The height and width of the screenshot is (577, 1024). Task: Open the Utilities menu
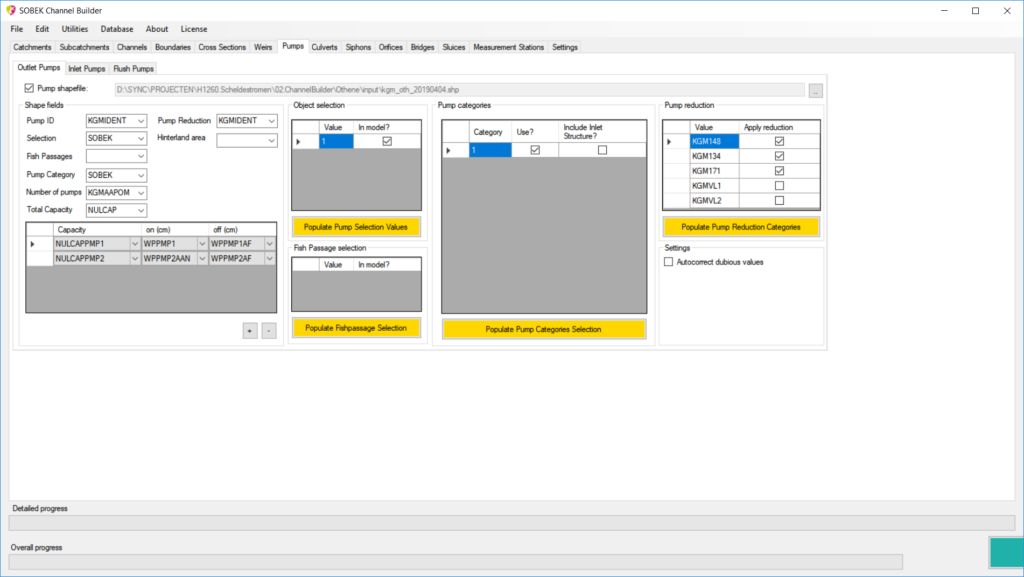point(75,29)
